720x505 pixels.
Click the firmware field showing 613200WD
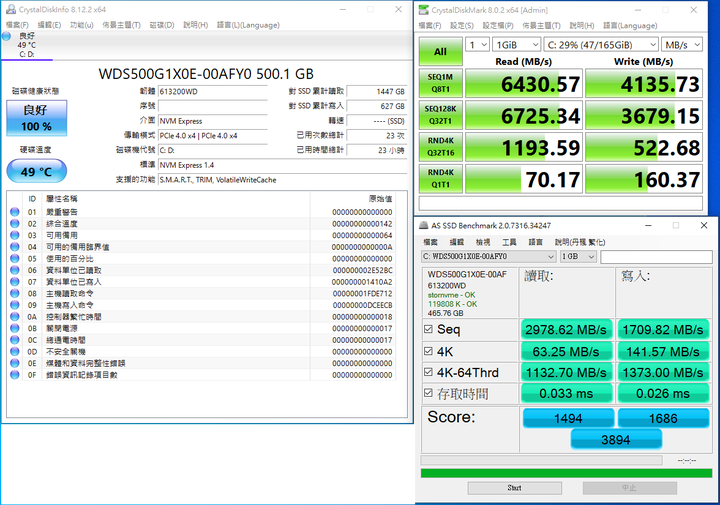pyautogui.click(x=213, y=91)
